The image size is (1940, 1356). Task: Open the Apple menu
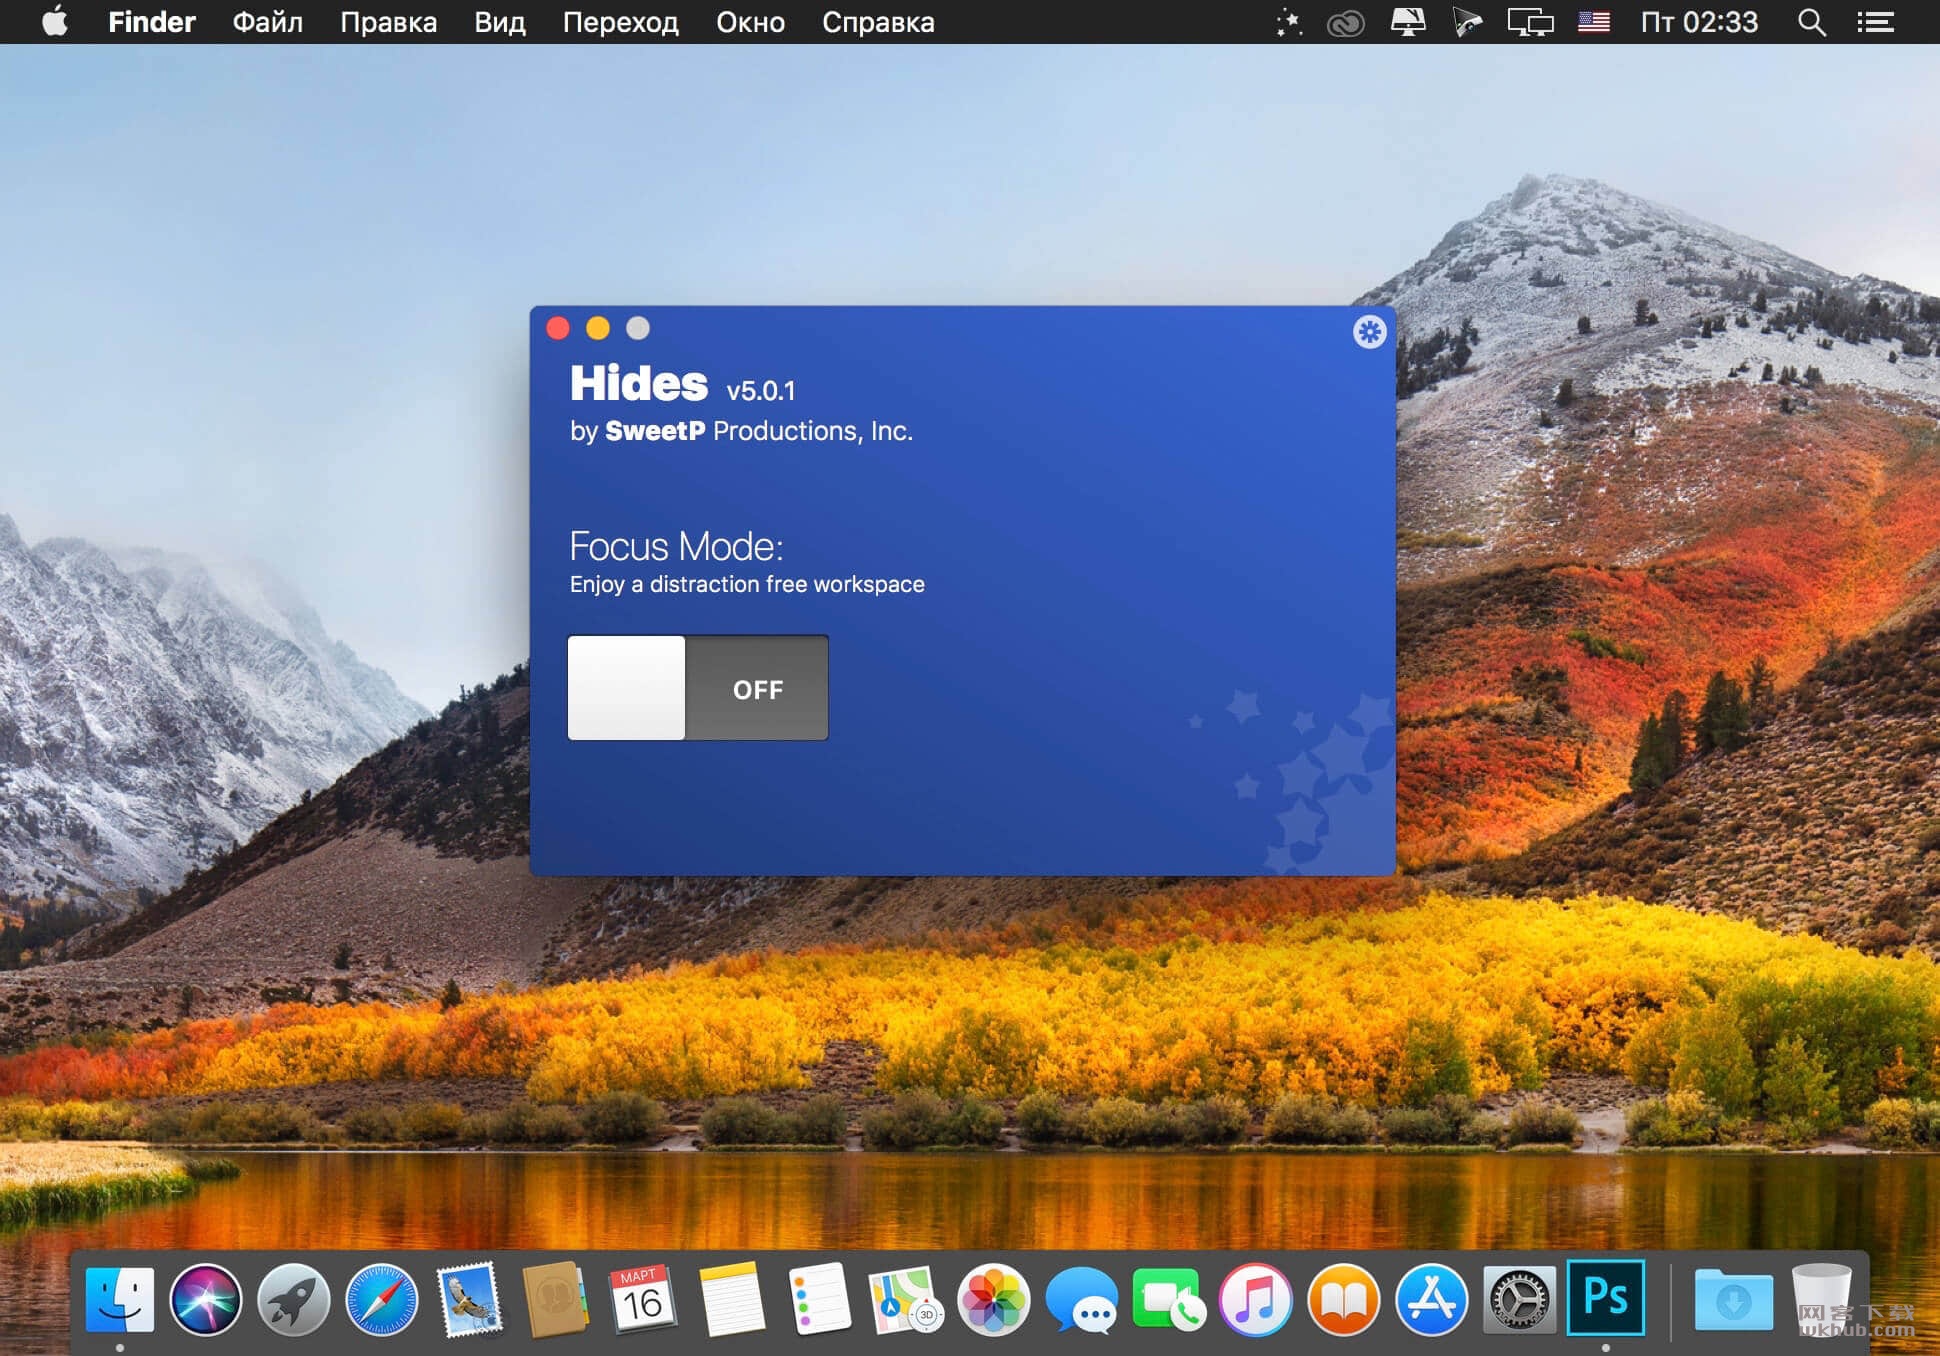point(55,21)
